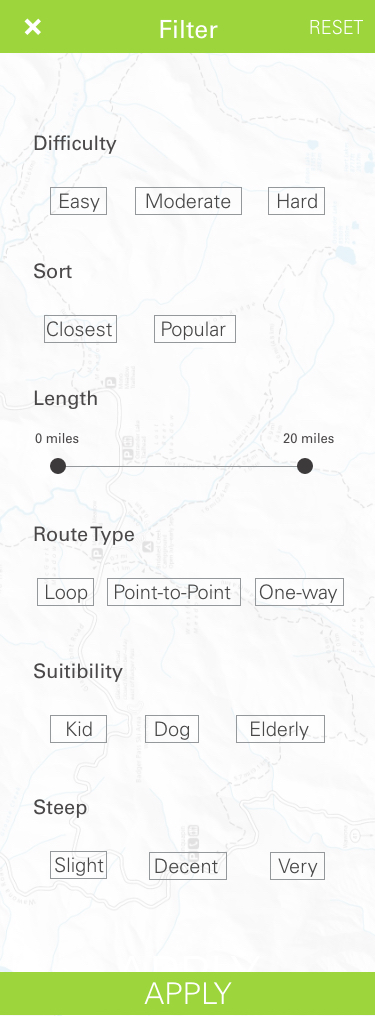Sort trails by Closest

[80, 329]
